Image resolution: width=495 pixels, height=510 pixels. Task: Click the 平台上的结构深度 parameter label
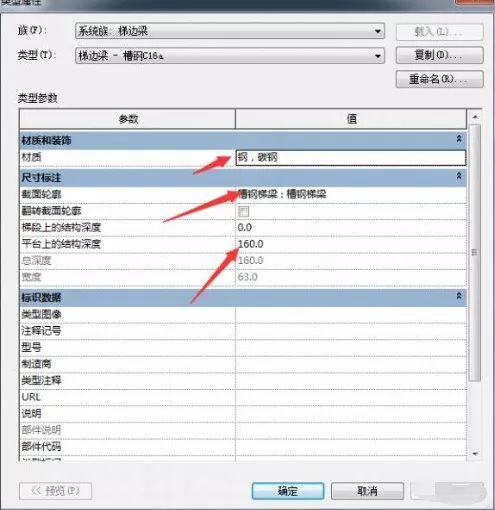61,244
